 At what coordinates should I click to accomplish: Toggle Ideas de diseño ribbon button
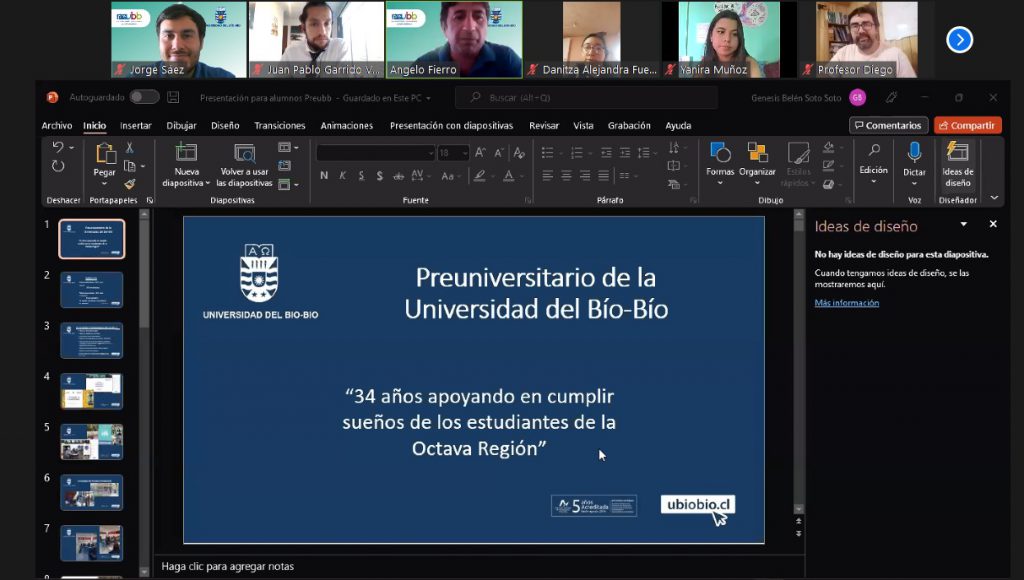coord(957,165)
